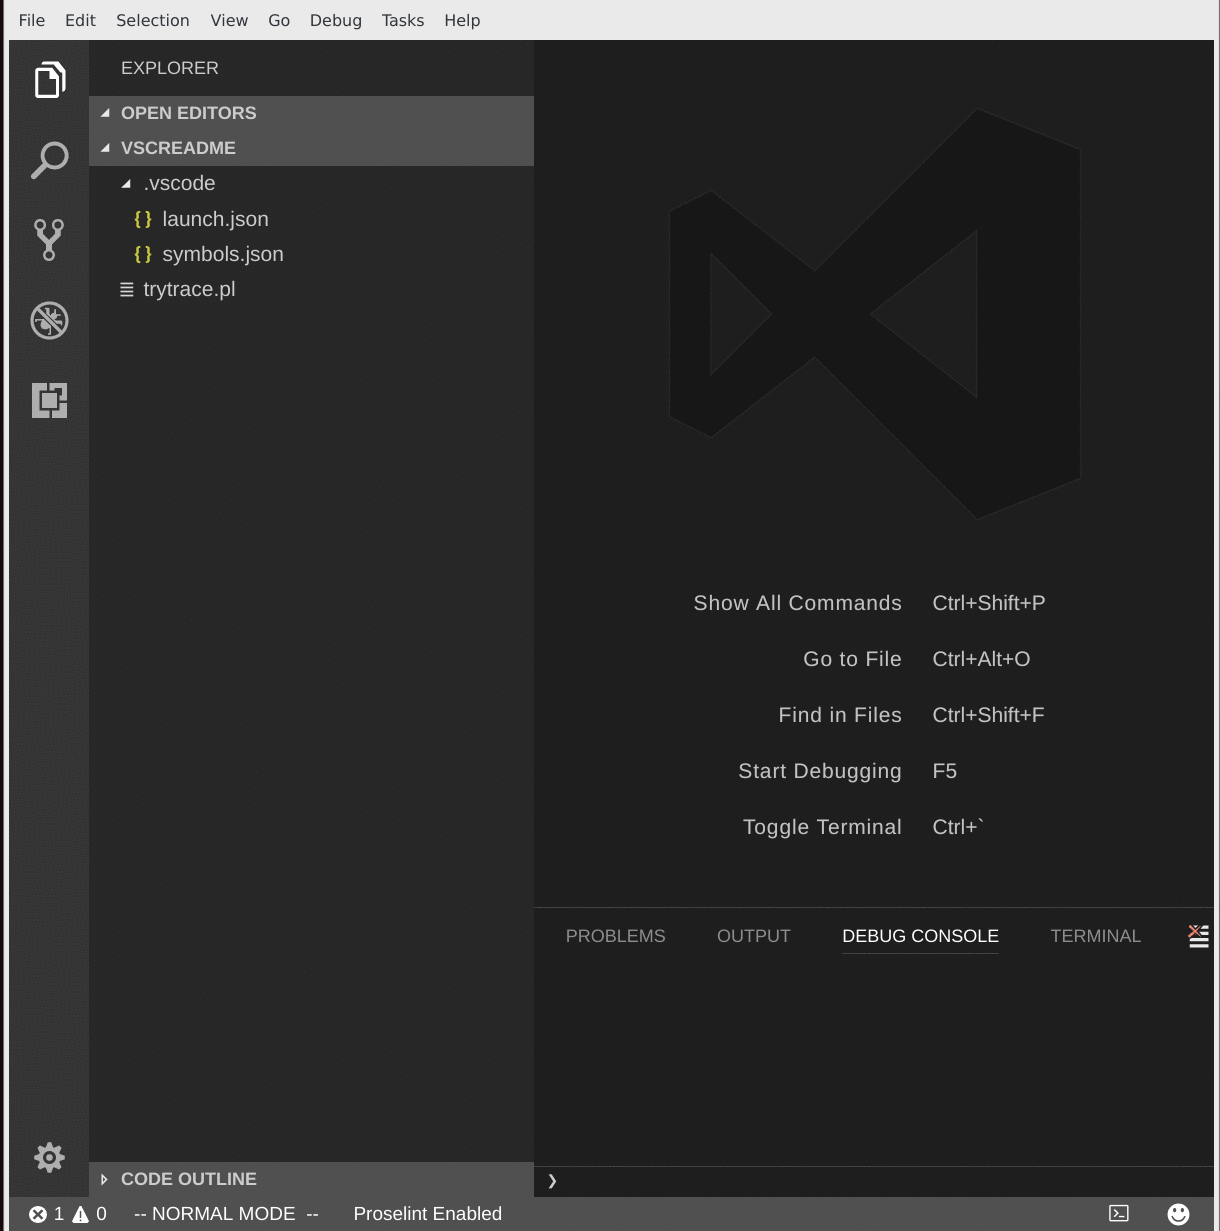Image resolution: width=1220 pixels, height=1231 pixels.
Task: Collapse the OPEN EDITORS section
Action: 105,113
